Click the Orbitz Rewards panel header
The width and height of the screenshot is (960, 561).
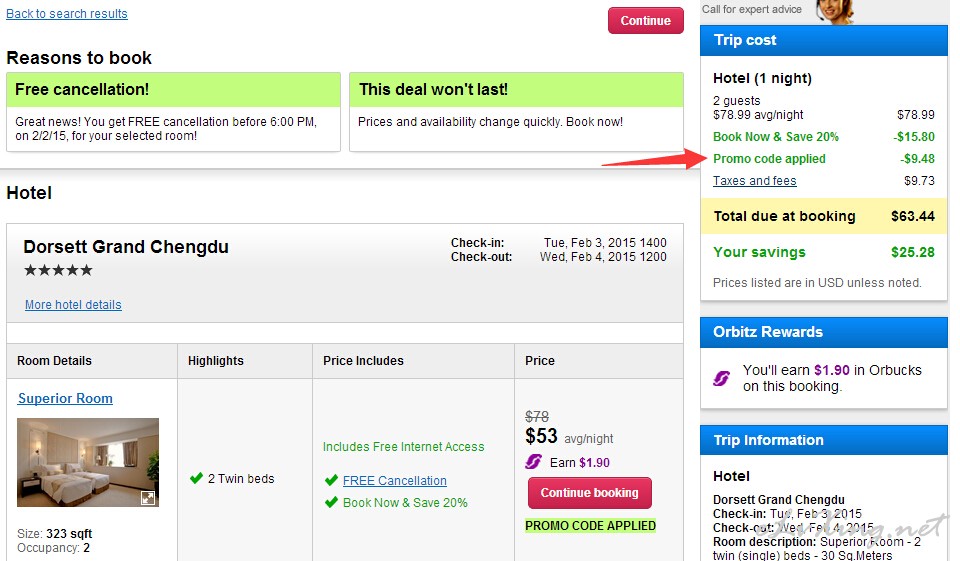point(823,332)
